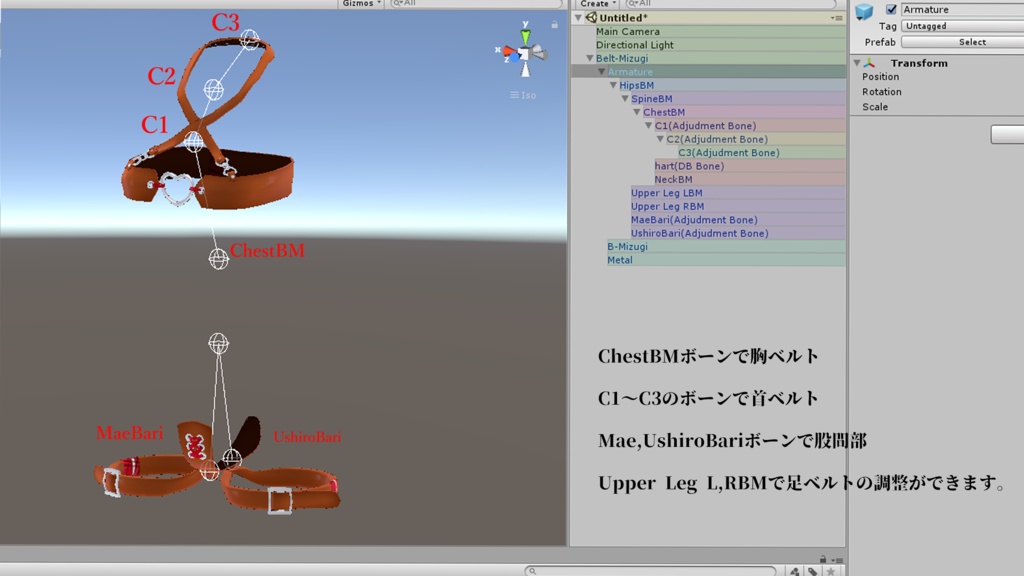Image resolution: width=1024 pixels, height=576 pixels.
Task: Click the Position label in Transform
Action: [880, 76]
